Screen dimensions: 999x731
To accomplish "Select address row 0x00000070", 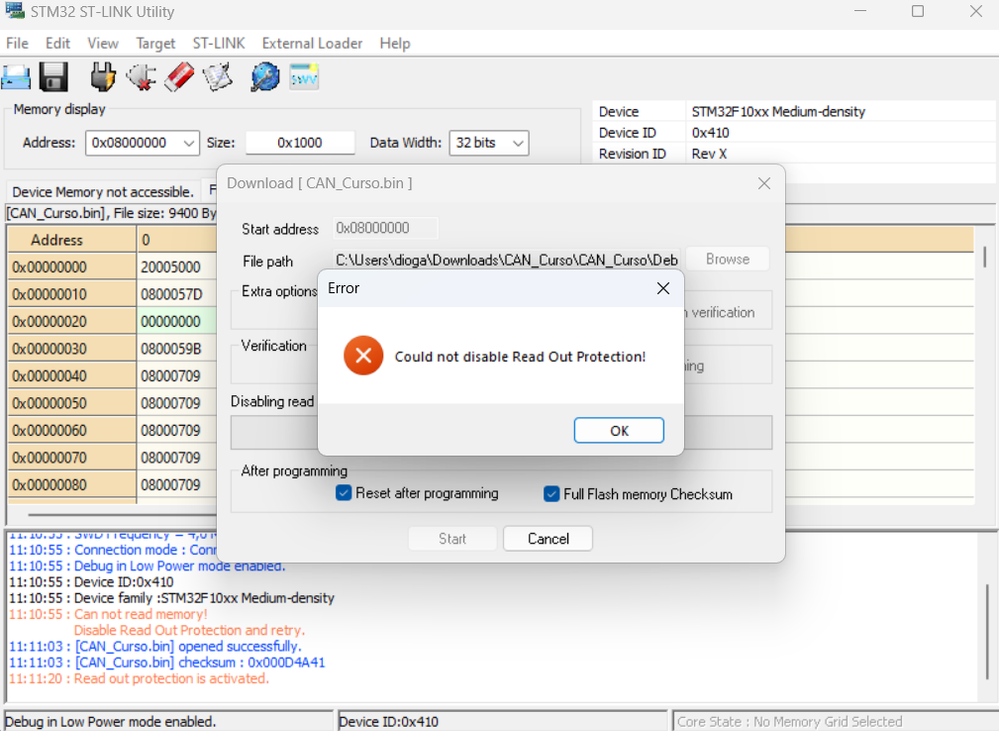I will (x=71, y=458).
